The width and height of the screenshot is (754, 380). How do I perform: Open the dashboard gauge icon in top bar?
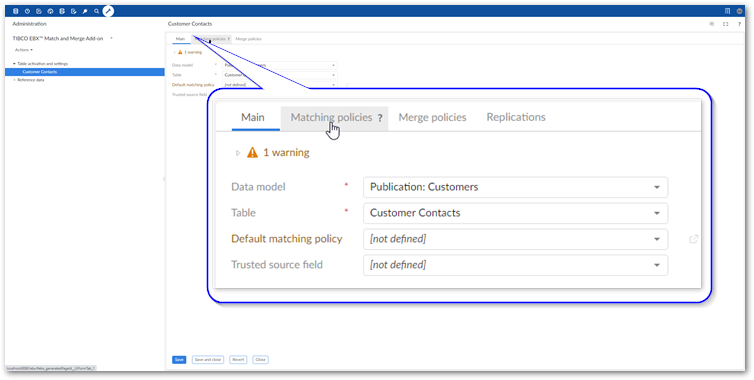50,11
